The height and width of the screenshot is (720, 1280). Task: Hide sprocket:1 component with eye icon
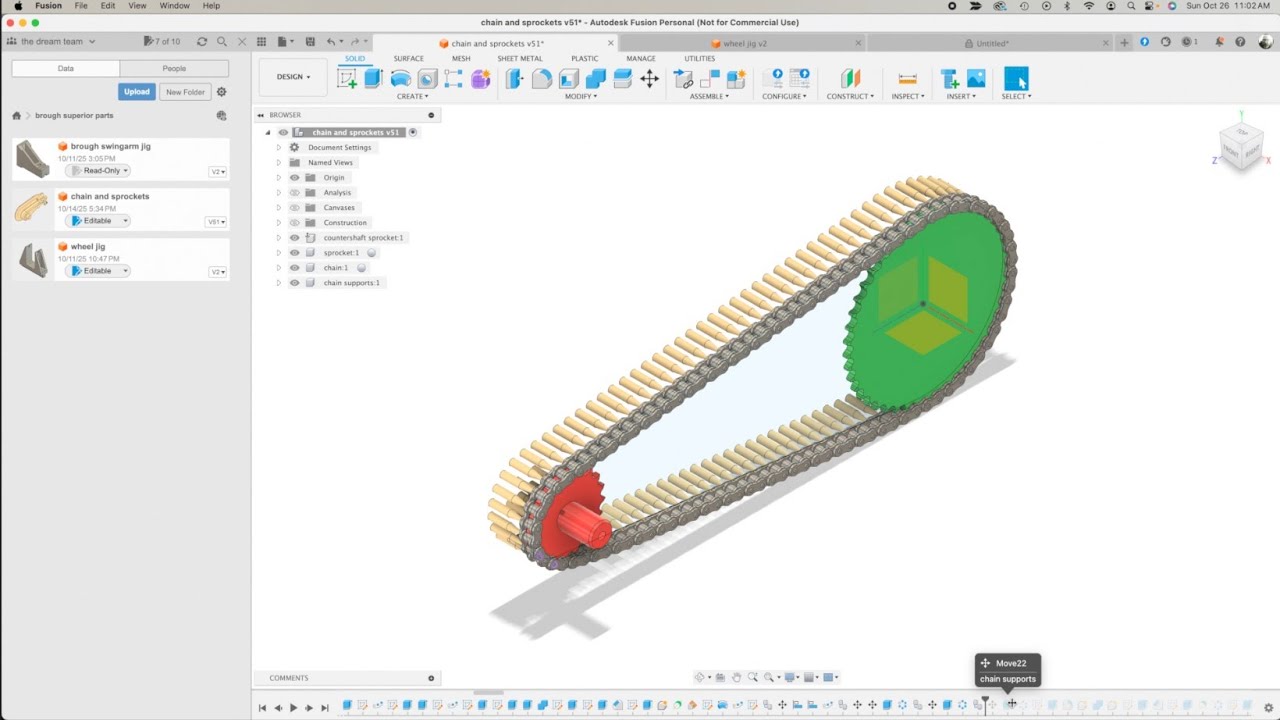click(x=295, y=252)
